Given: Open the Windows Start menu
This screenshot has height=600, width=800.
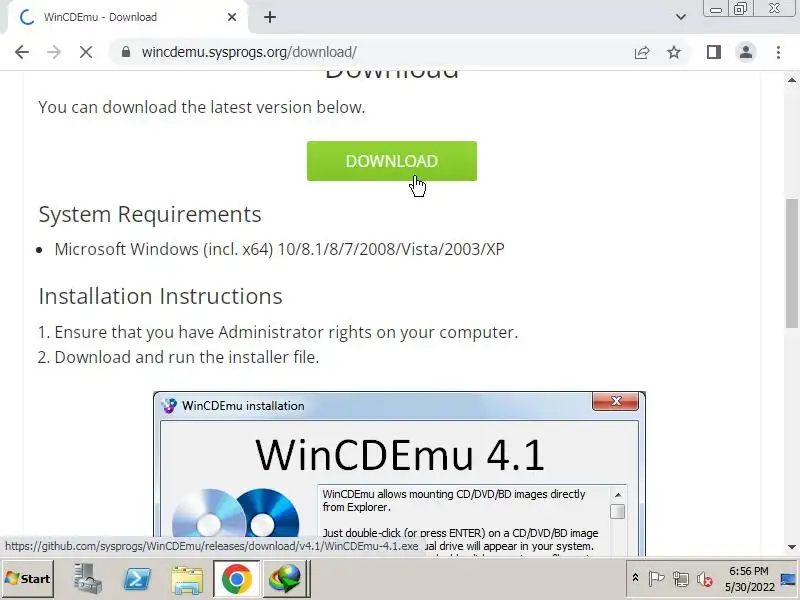Looking at the screenshot, I should click(28, 579).
